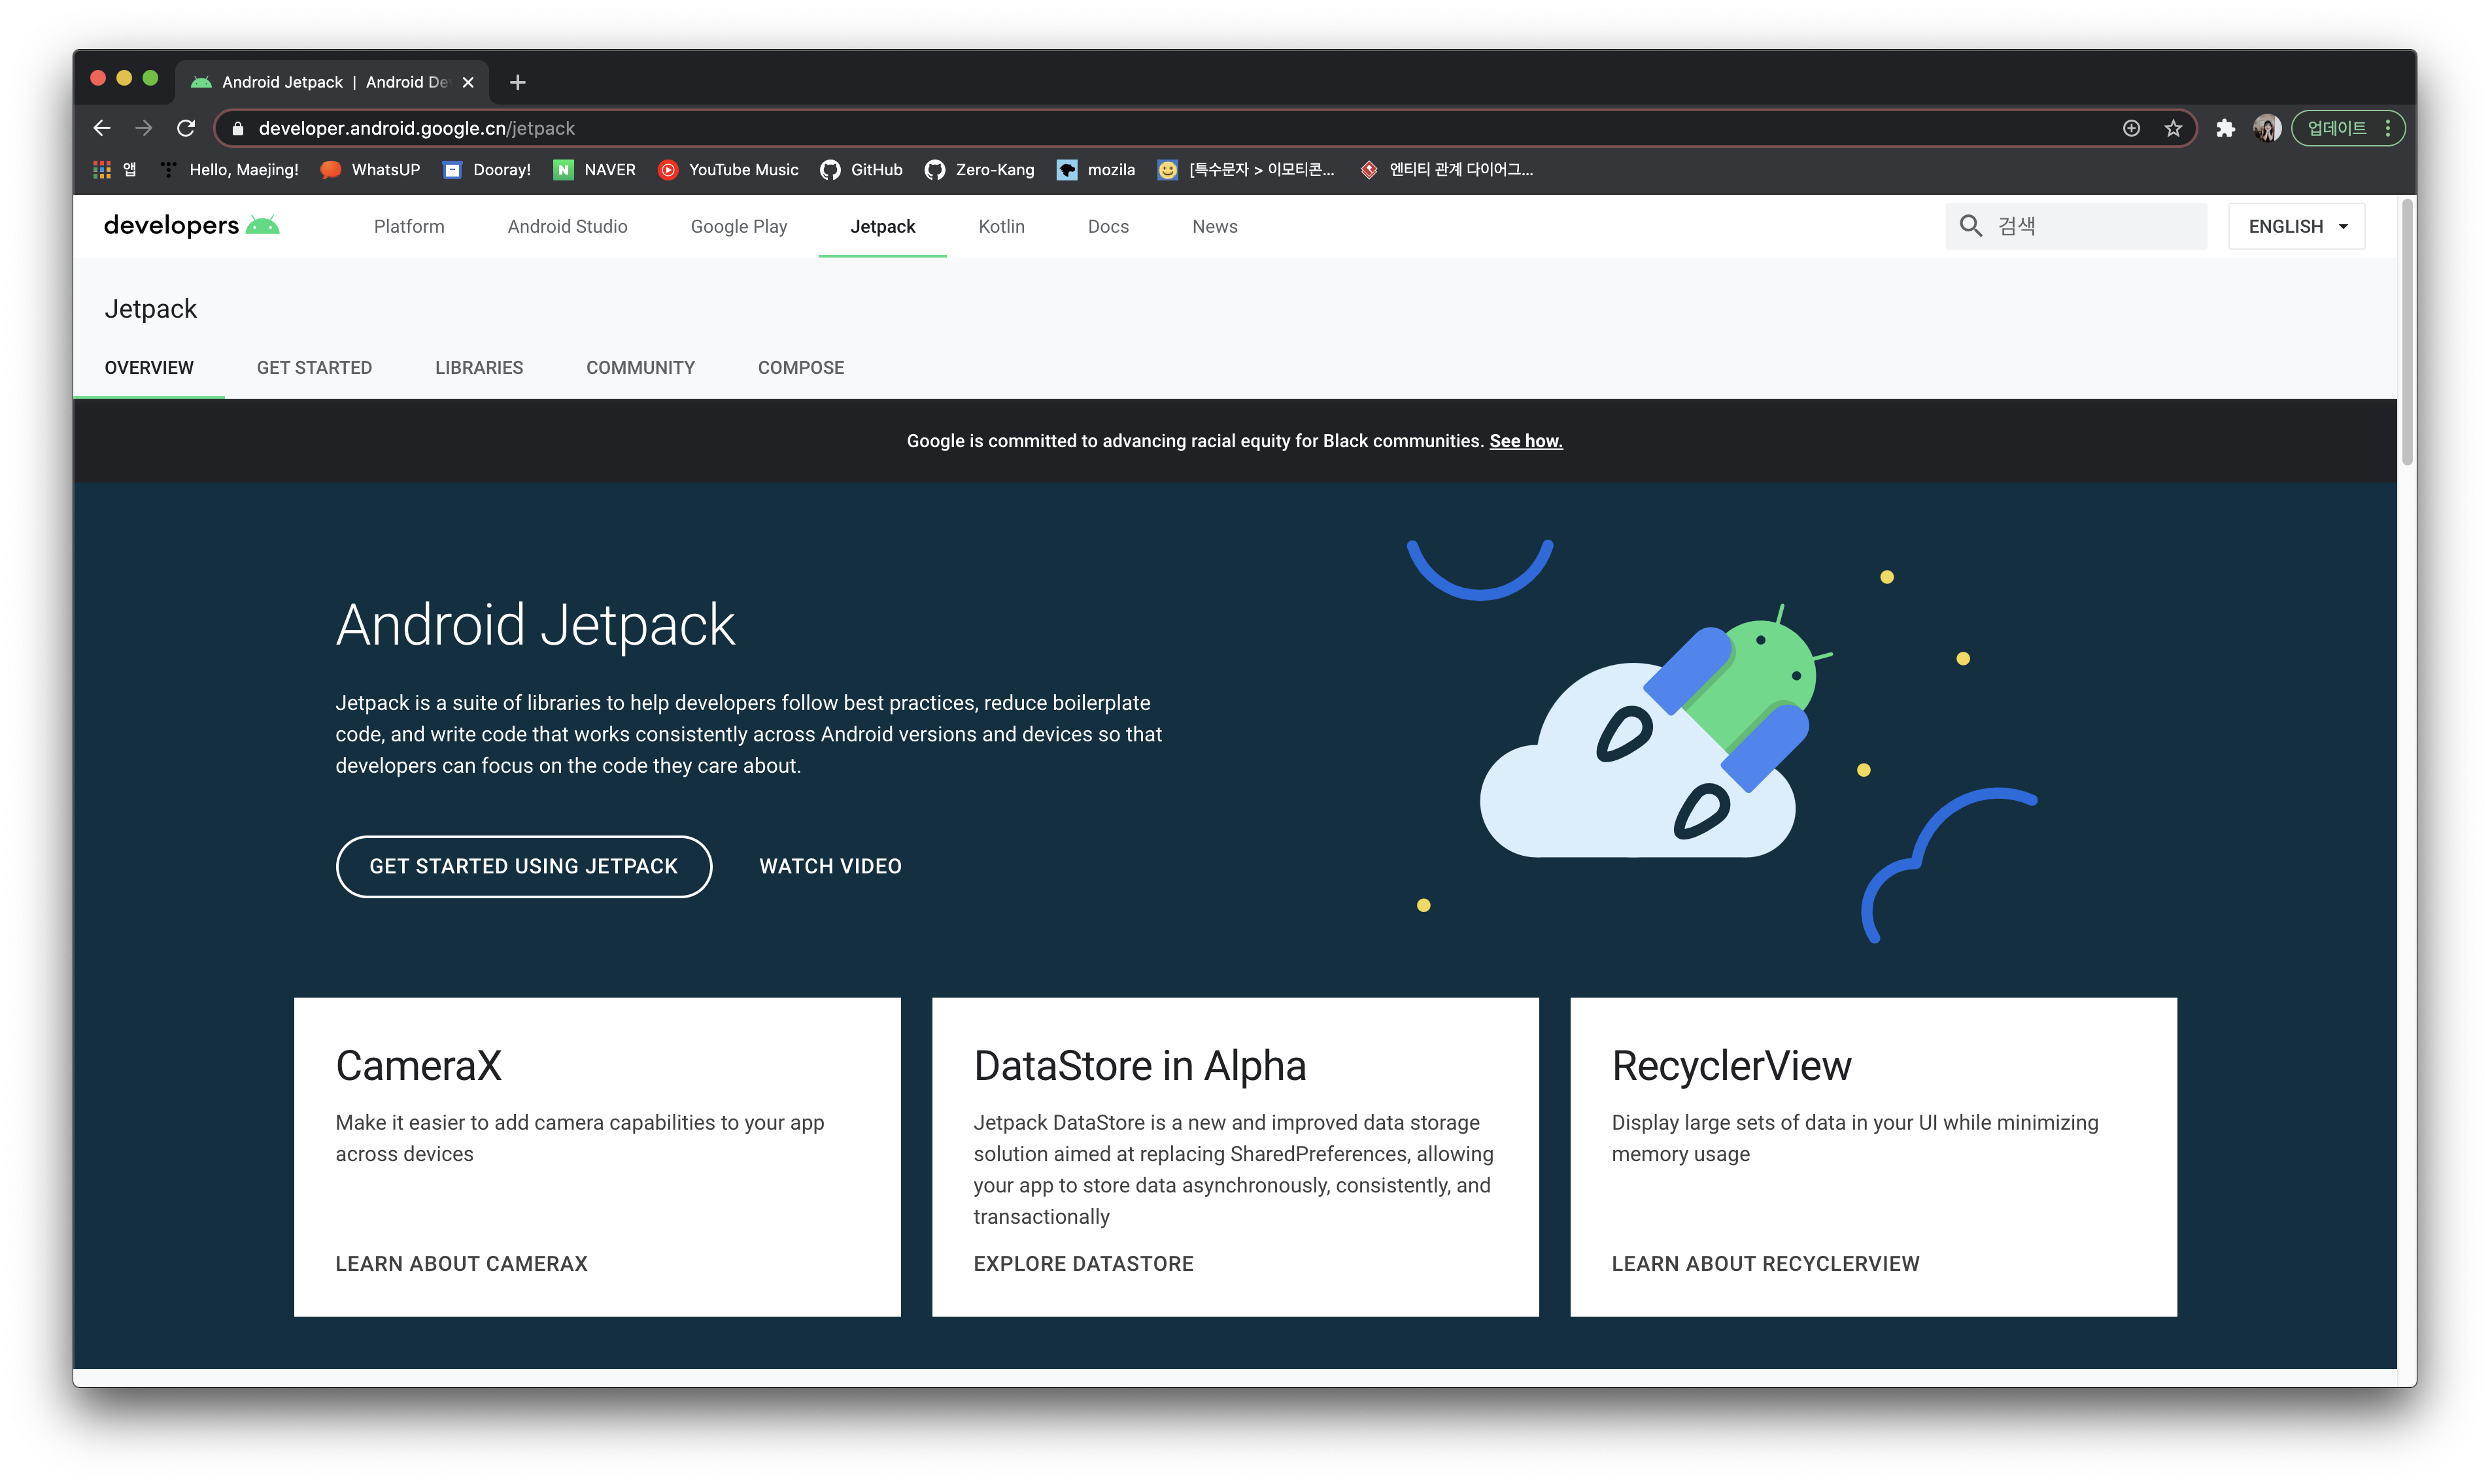
Task: Open Chrome three-dot update menu
Action: pos(2388,128)
